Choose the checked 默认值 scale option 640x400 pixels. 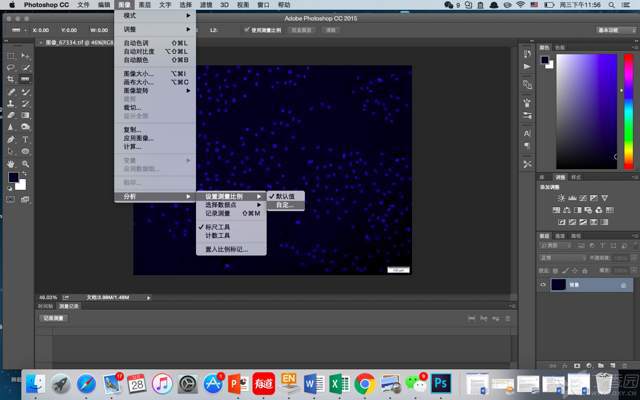(285, 196)
